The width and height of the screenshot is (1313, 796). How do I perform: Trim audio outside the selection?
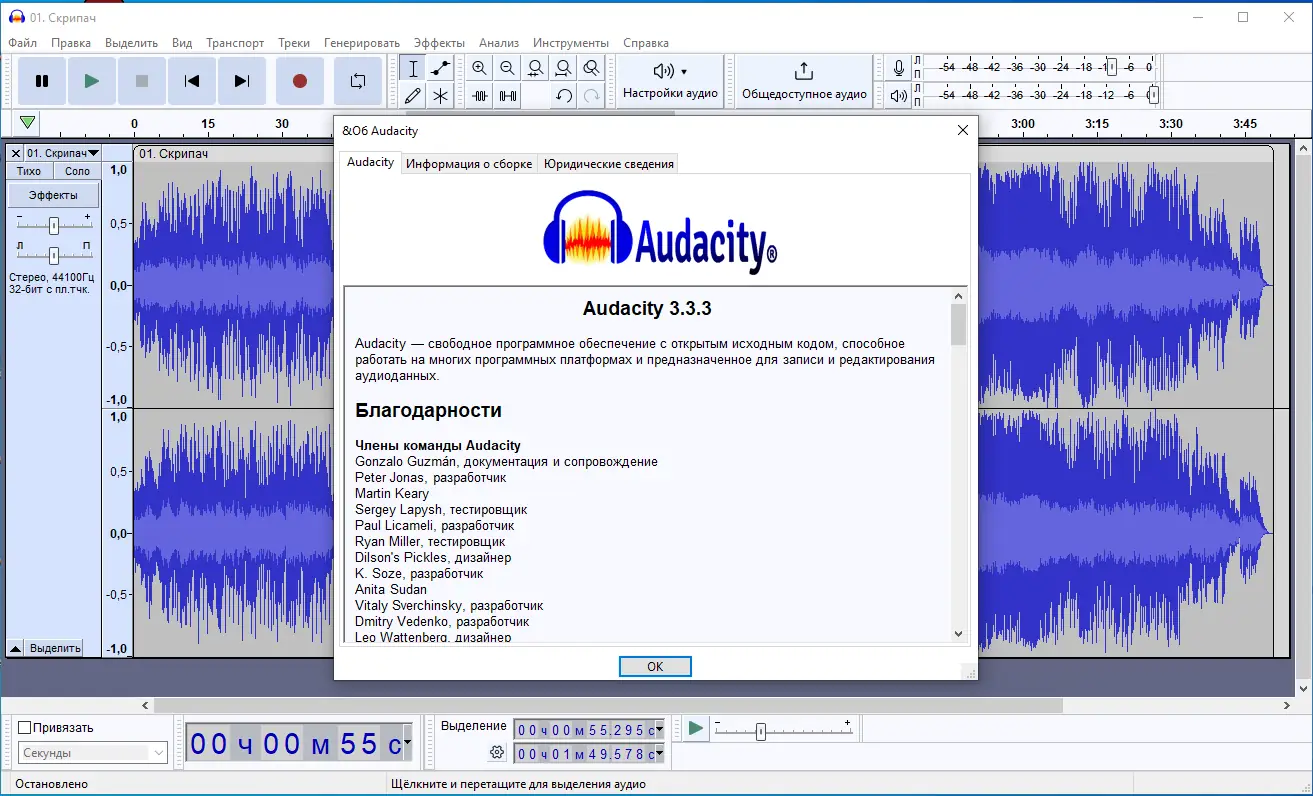480,96
